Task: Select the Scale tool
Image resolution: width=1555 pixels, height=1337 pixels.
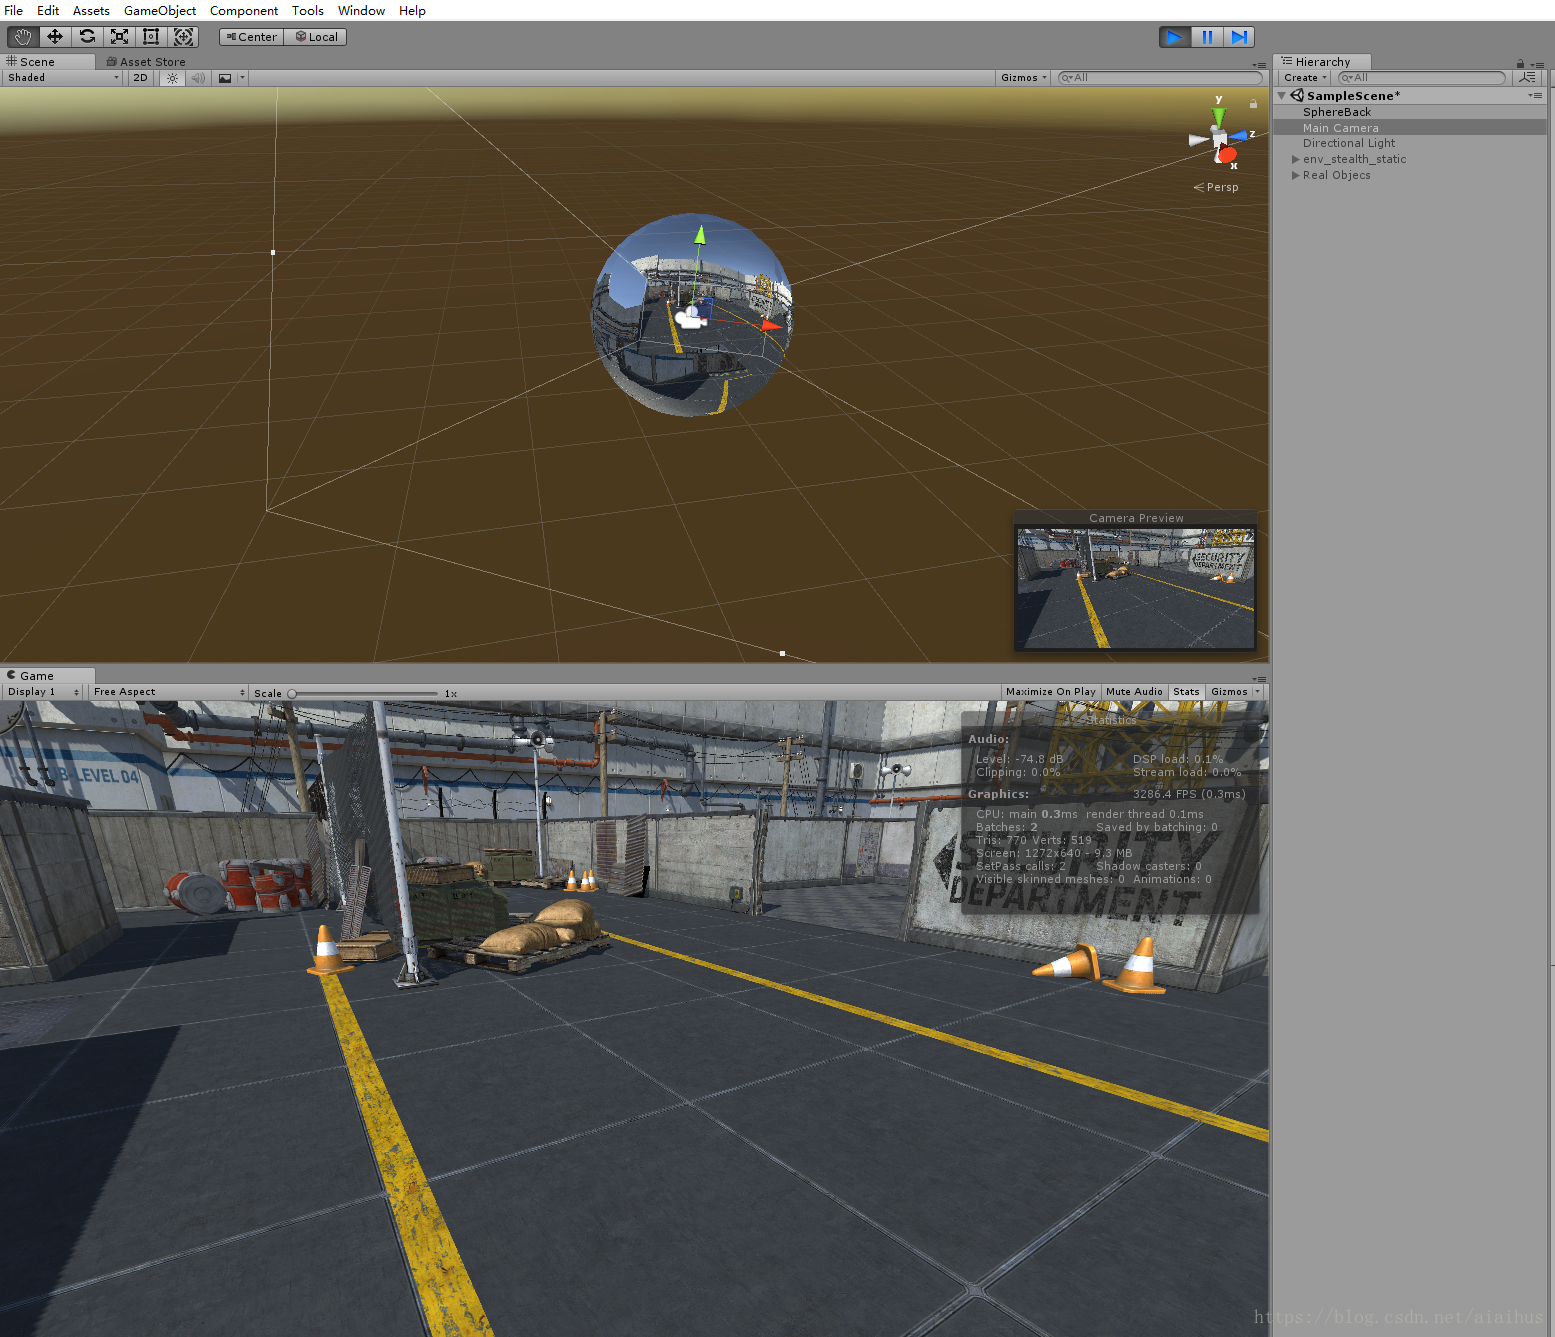Action: (119, 37)
